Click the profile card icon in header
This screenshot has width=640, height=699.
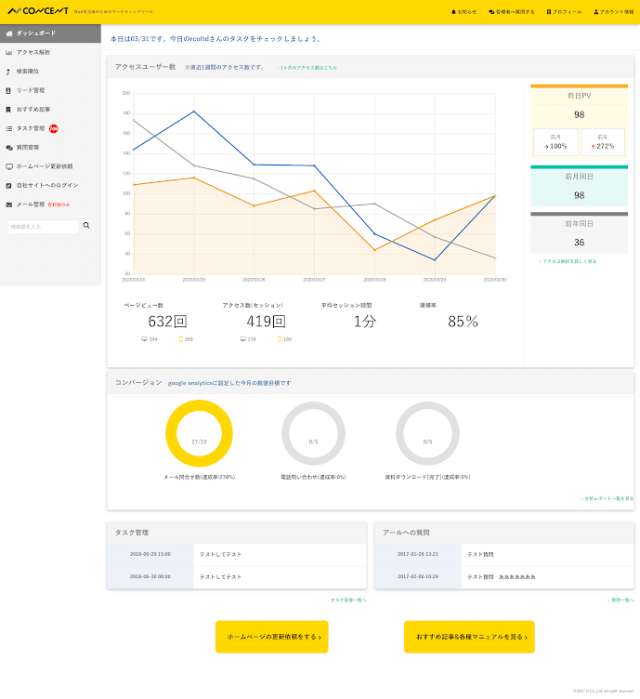[x=549, y=12]
